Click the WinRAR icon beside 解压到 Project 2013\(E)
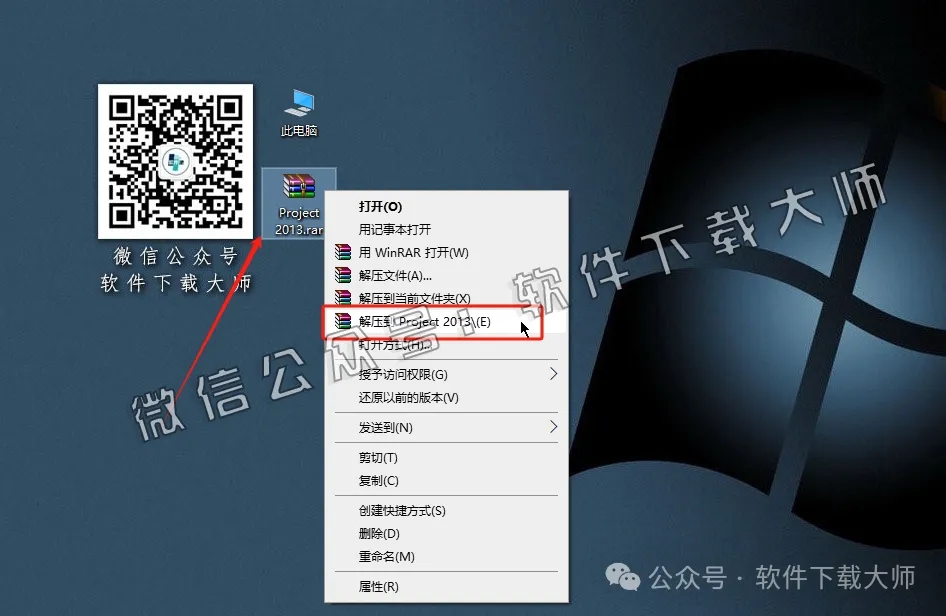 [x=341, y=321]
